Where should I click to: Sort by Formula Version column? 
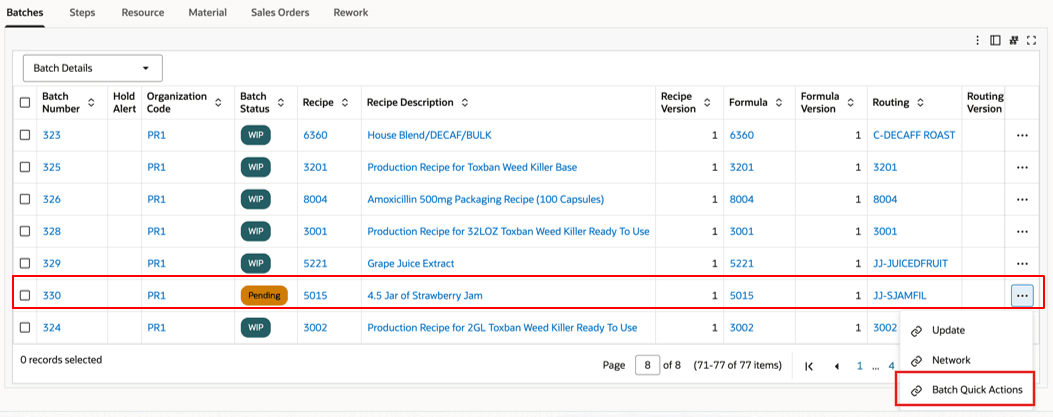[851, 103]
